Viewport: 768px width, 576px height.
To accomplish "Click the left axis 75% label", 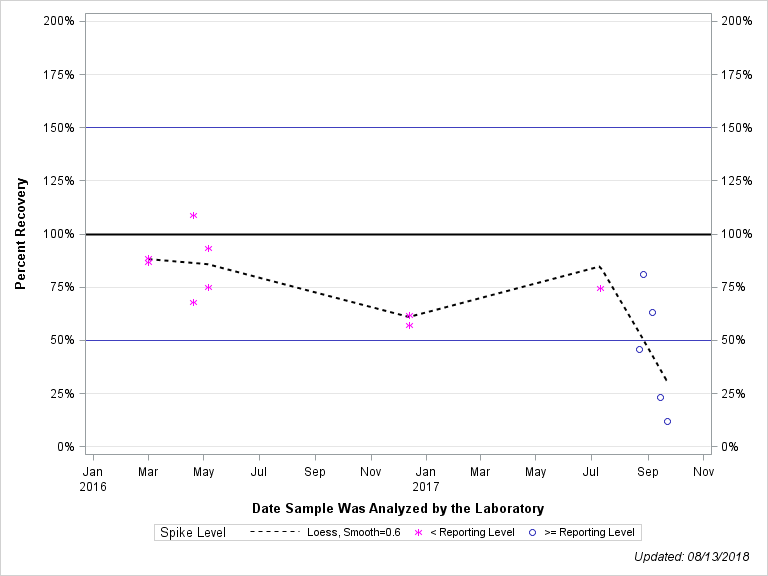I will point(62,287).
